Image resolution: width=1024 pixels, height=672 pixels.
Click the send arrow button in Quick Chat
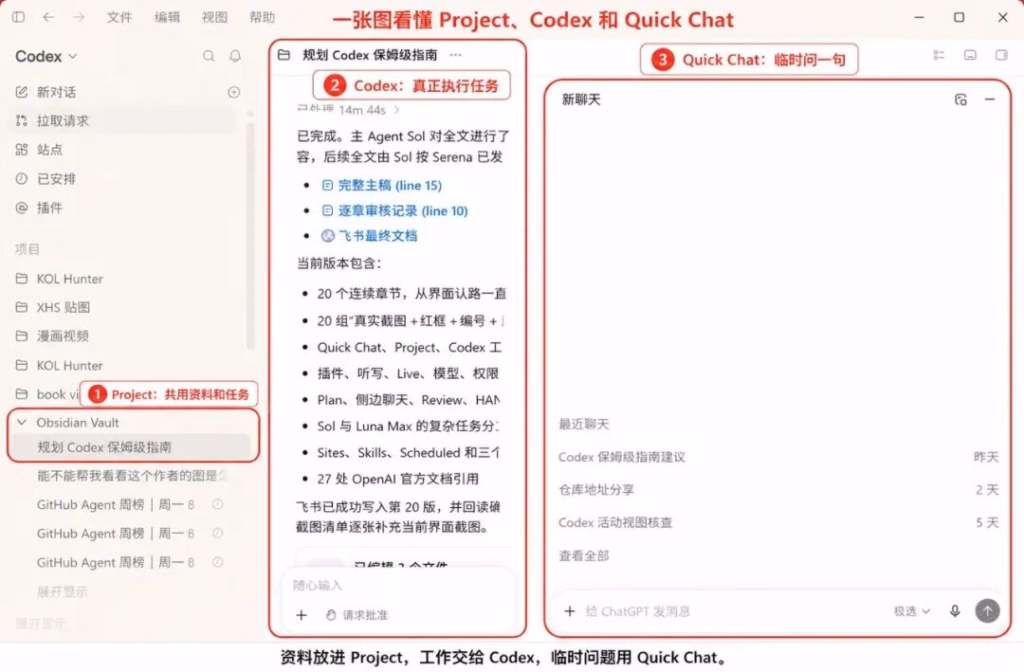point(987,611)
